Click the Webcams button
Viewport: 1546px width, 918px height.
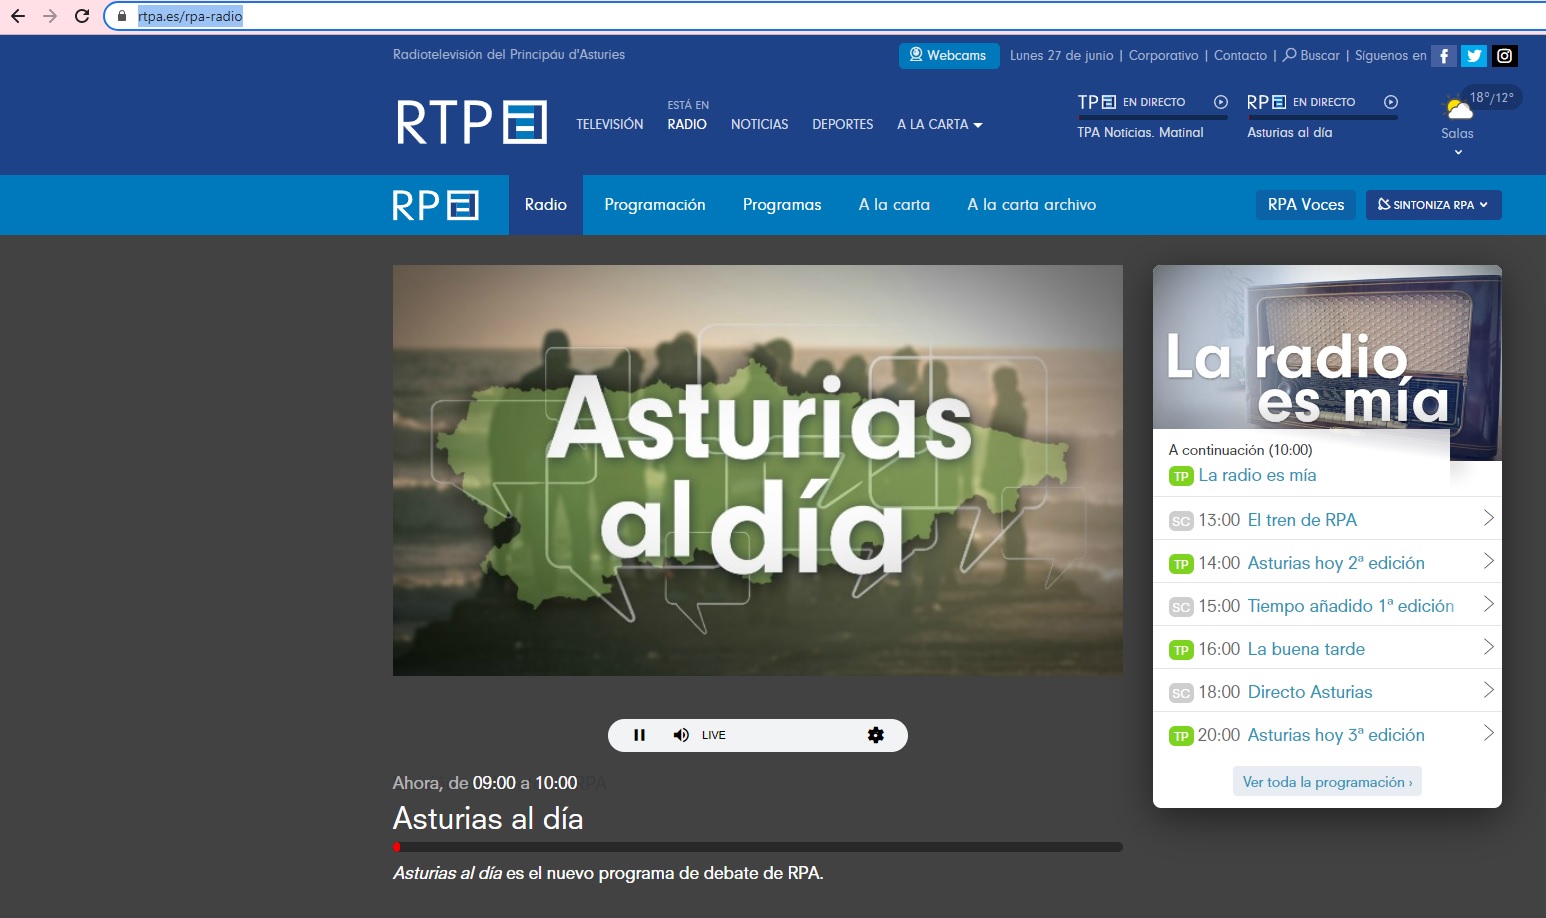[x=948, y=56]
